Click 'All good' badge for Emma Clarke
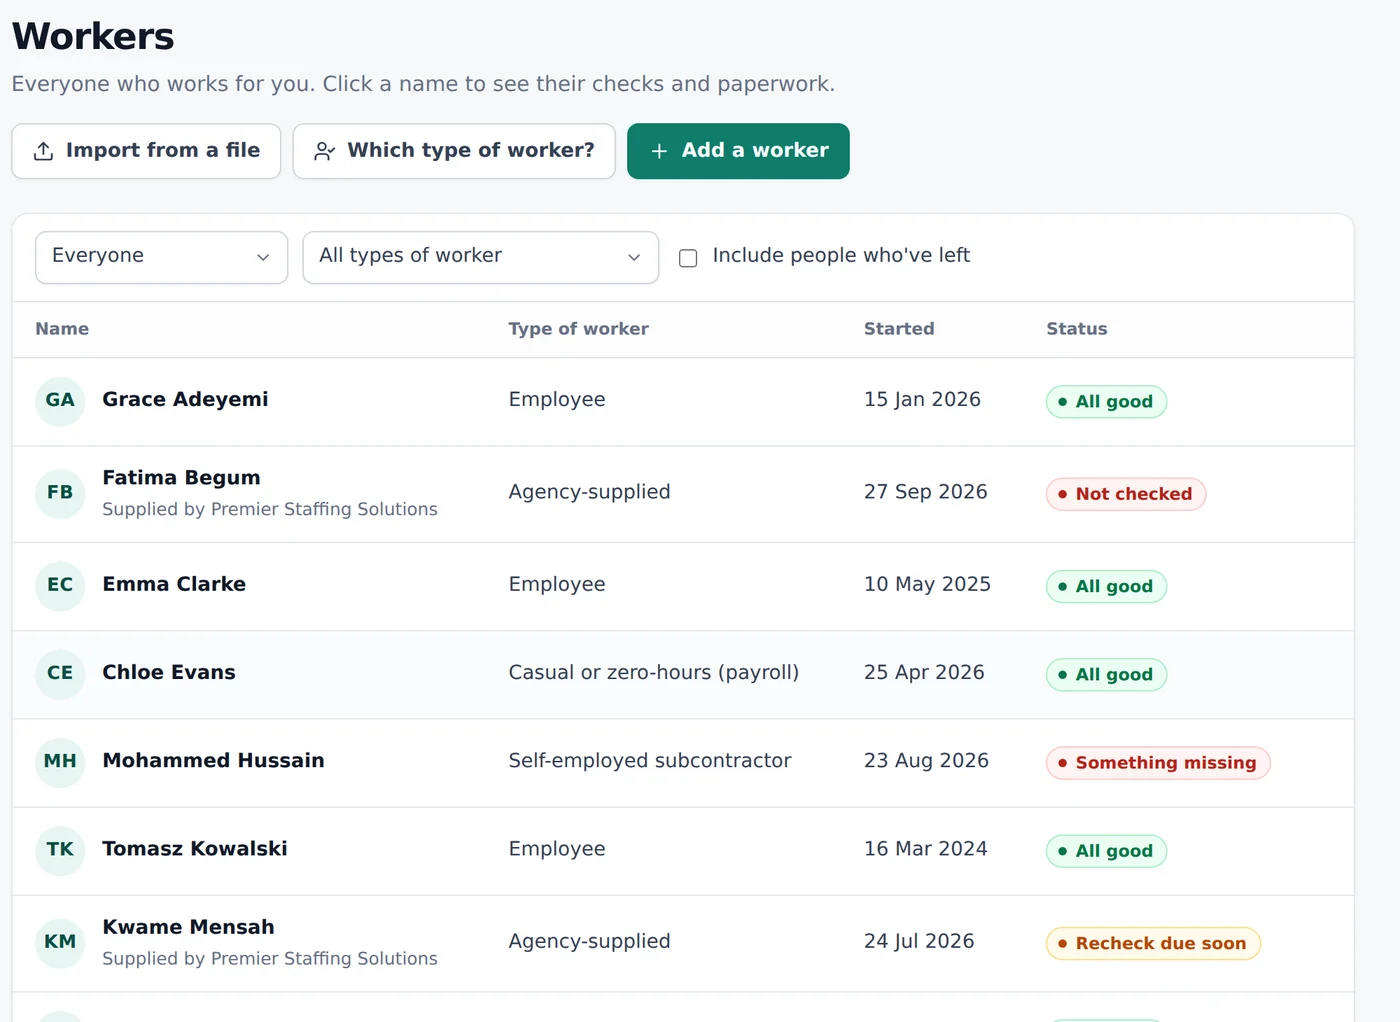The height and width of the screenshot is (1022, 1400). pyautogui.click(x=1106, y=586)
